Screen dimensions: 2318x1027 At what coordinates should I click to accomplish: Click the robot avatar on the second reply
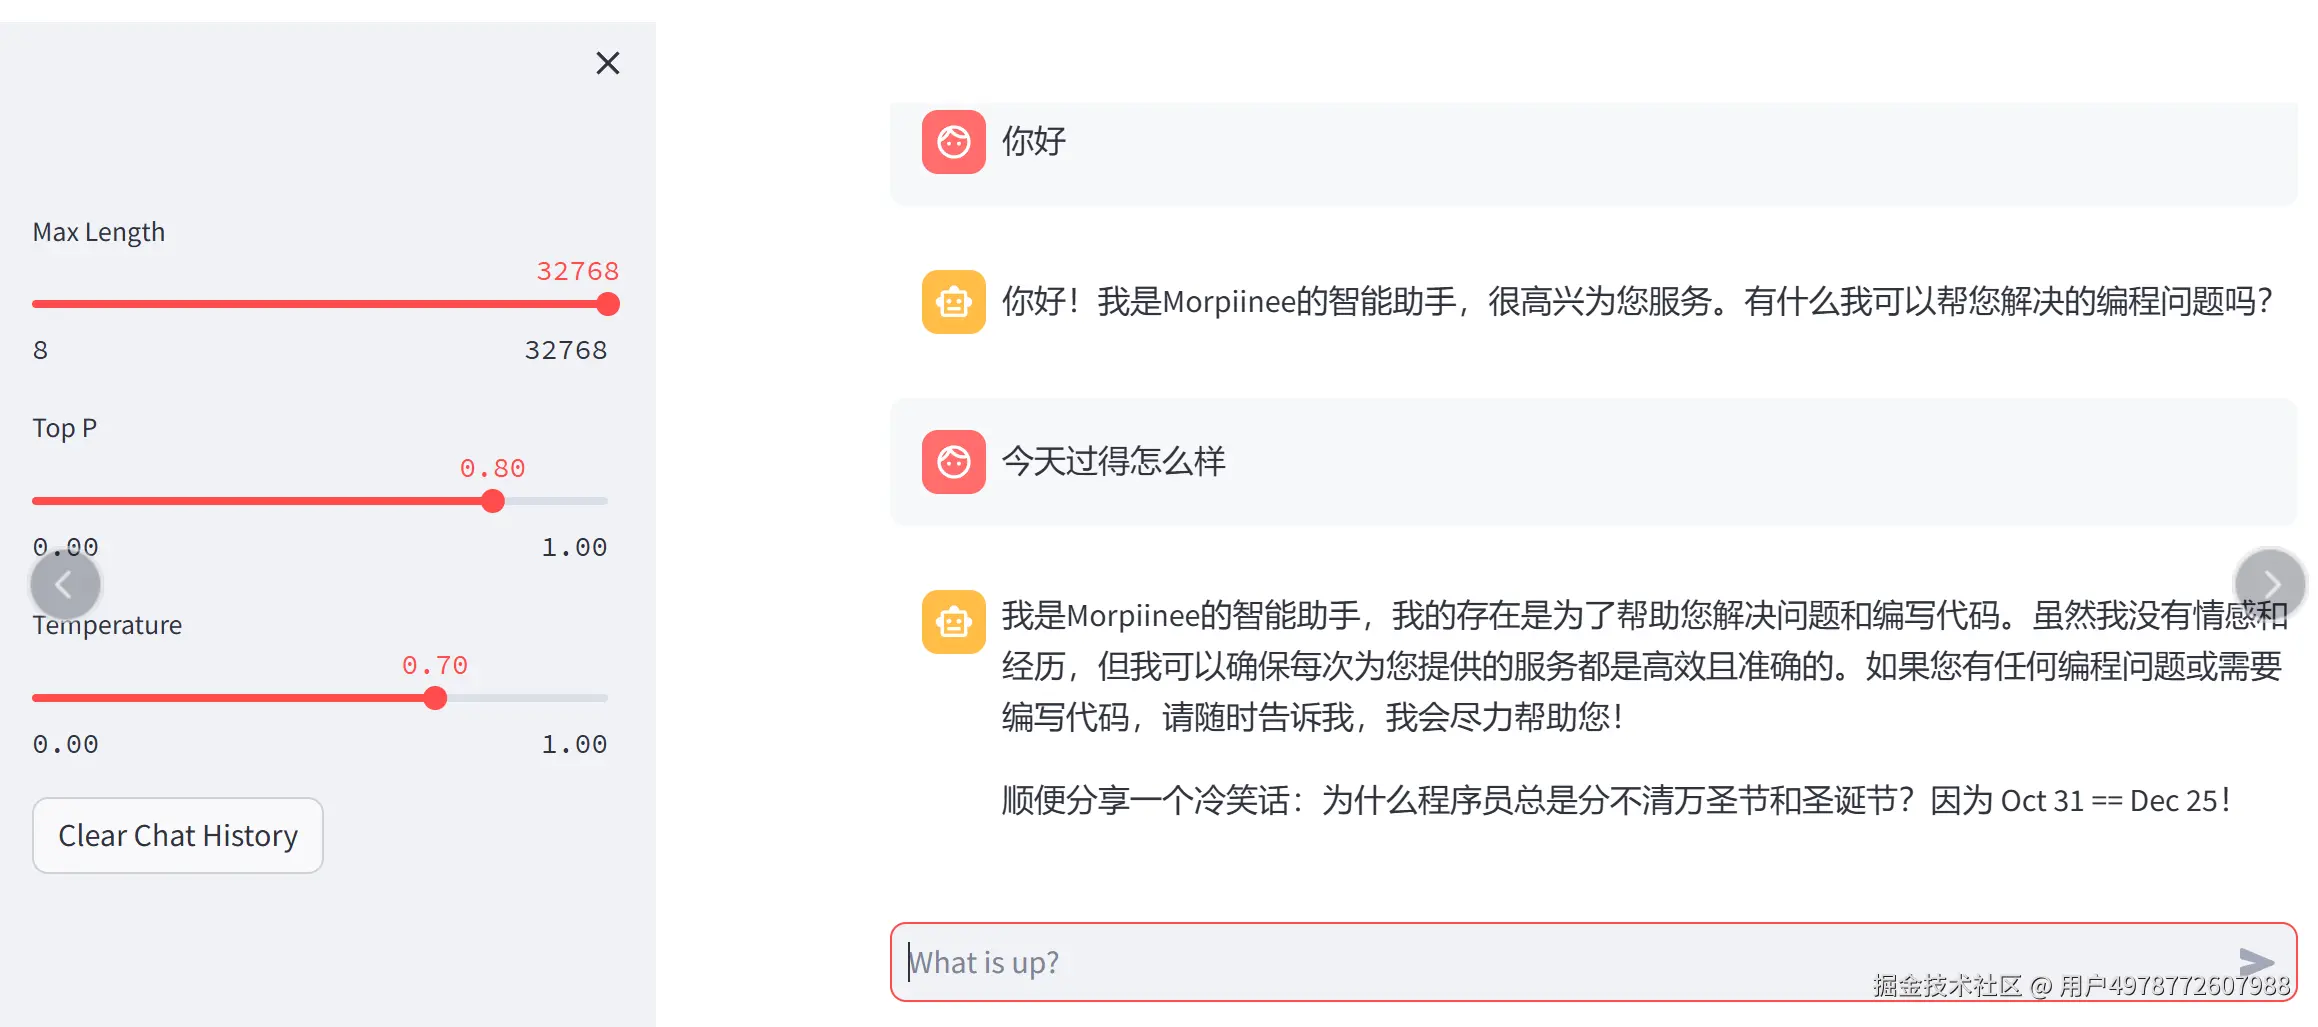pos(953,621)
